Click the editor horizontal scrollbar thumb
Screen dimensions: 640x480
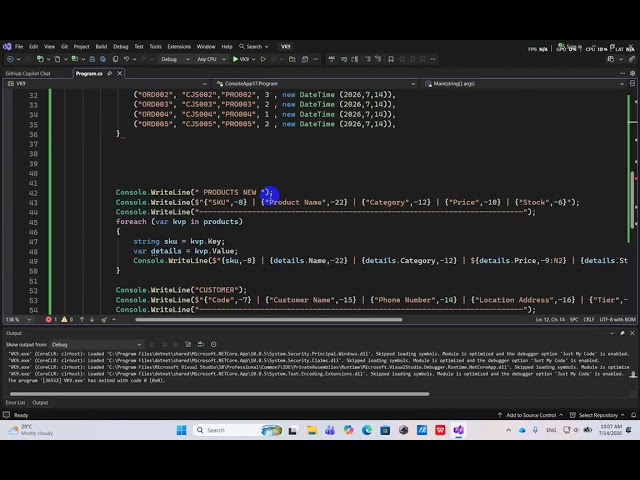coord(269,320)
